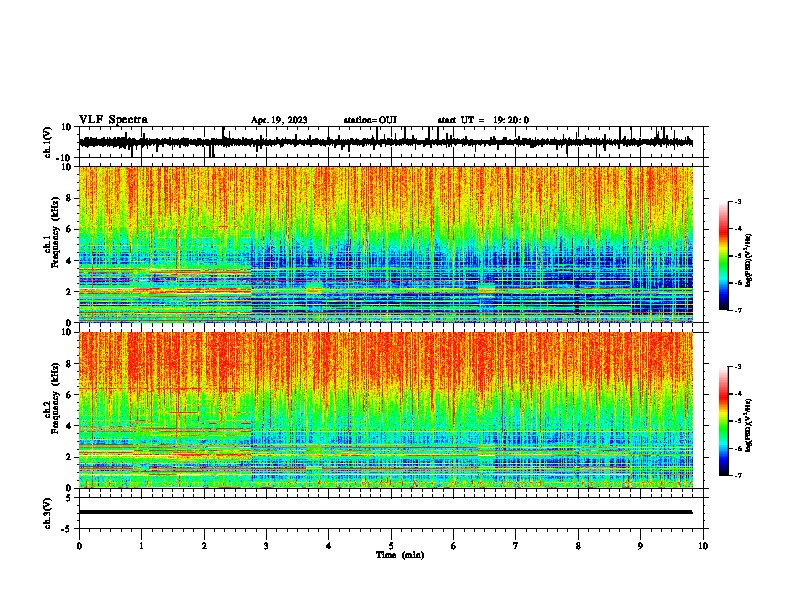Screen dimensions: 792x612
Task: Click the "8" kHz tick of ch.1 frequency axis
Action: [70, 198]
